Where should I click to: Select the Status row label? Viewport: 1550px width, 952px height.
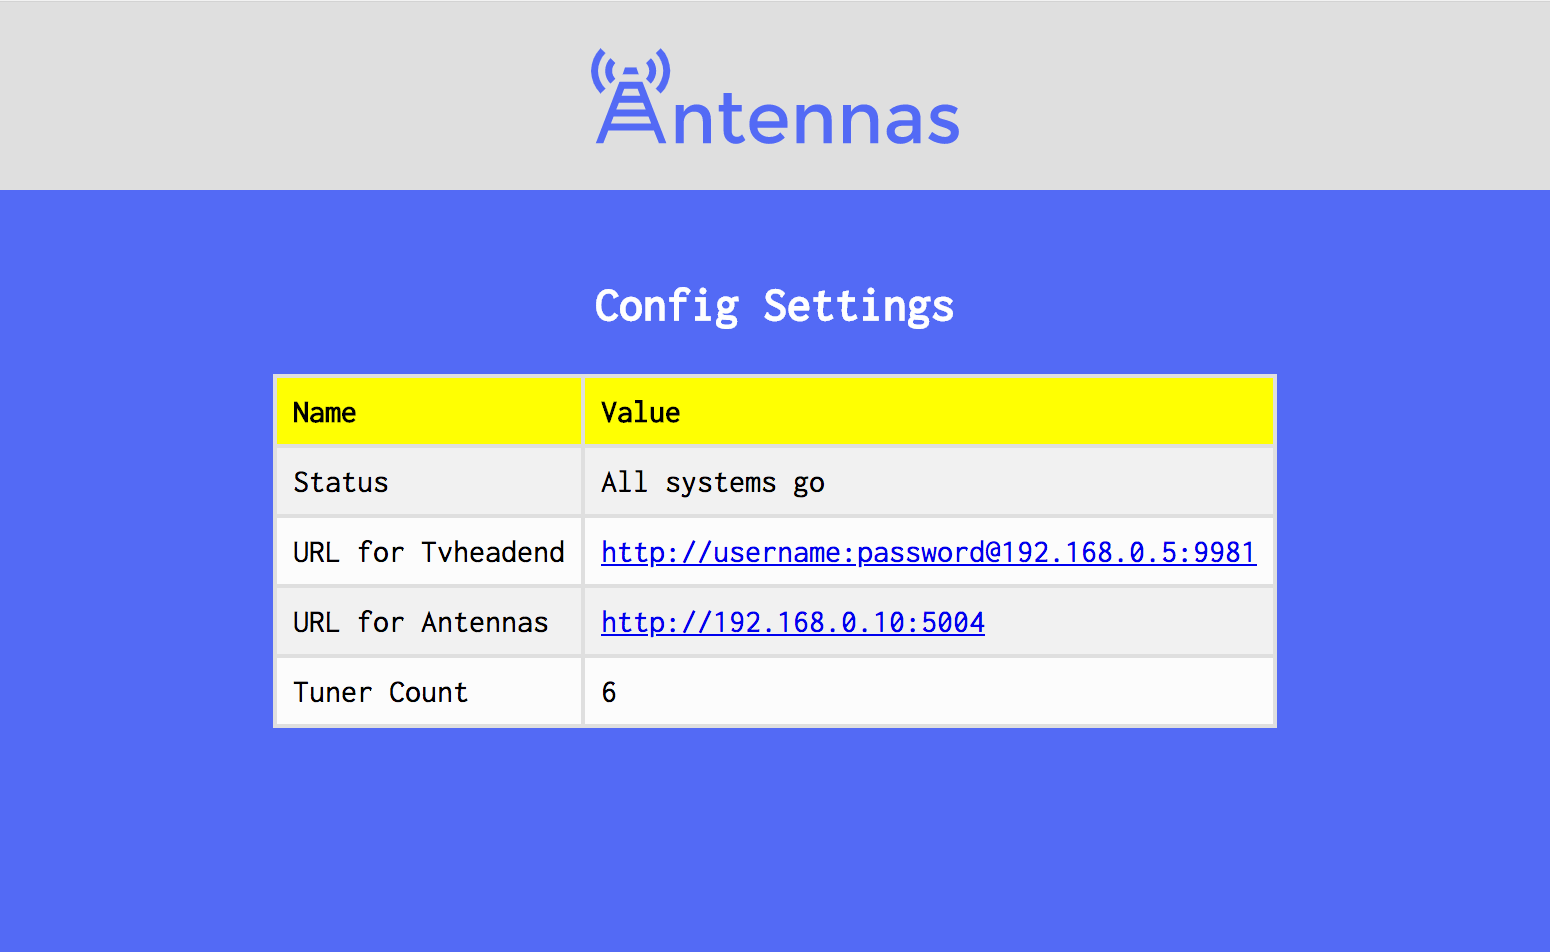pyautogui.click(x=341, y=482)
